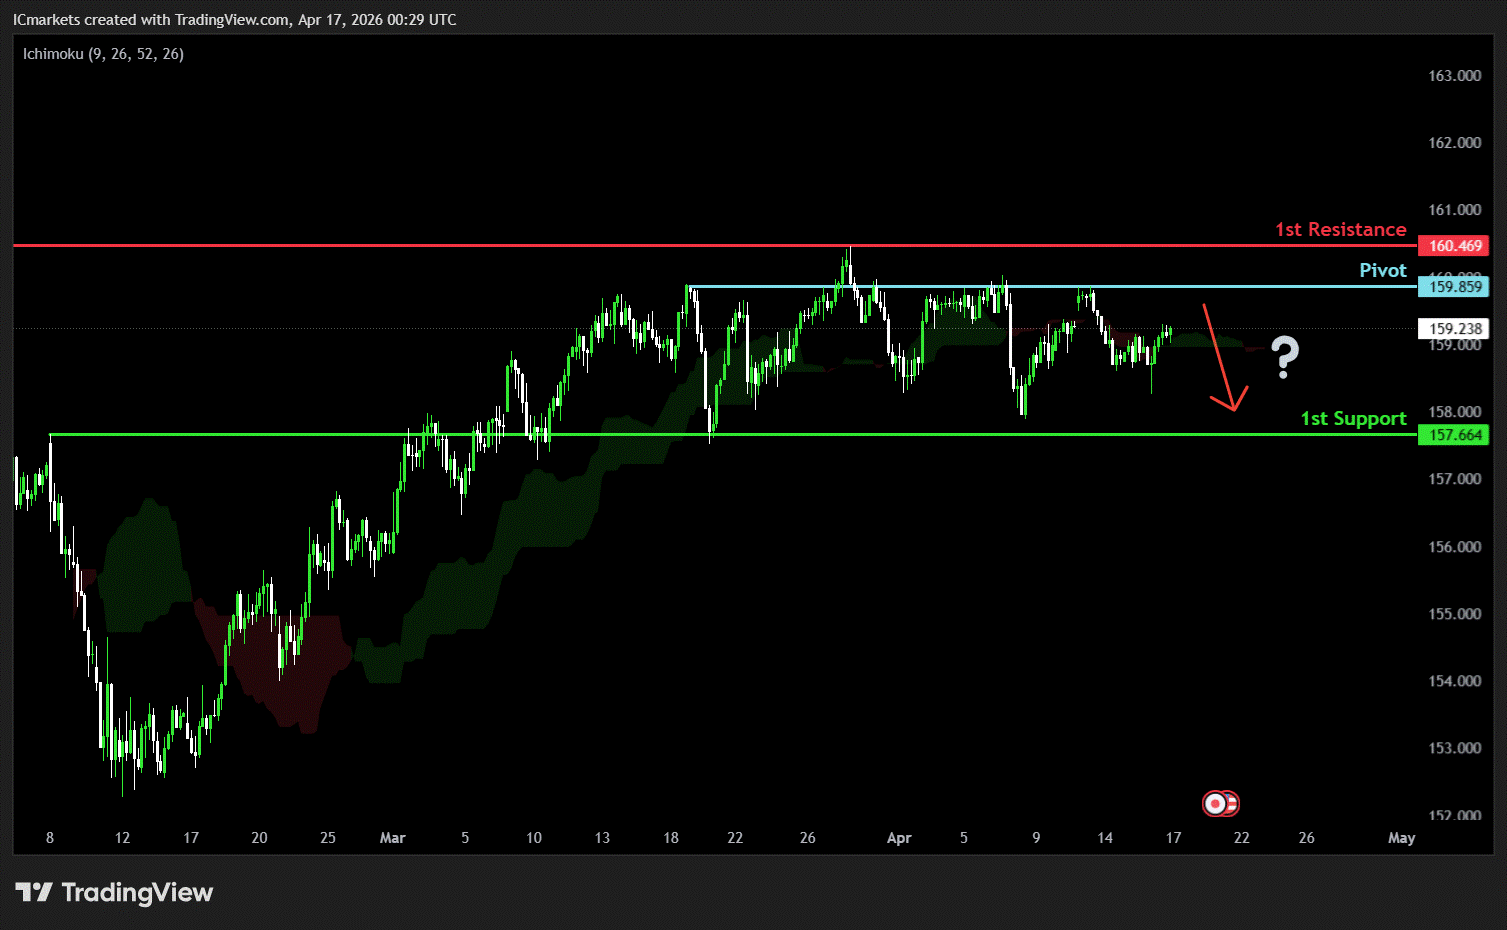Click the 1st Support text label
The image size is (1507, 930).
coord(1353,419)
